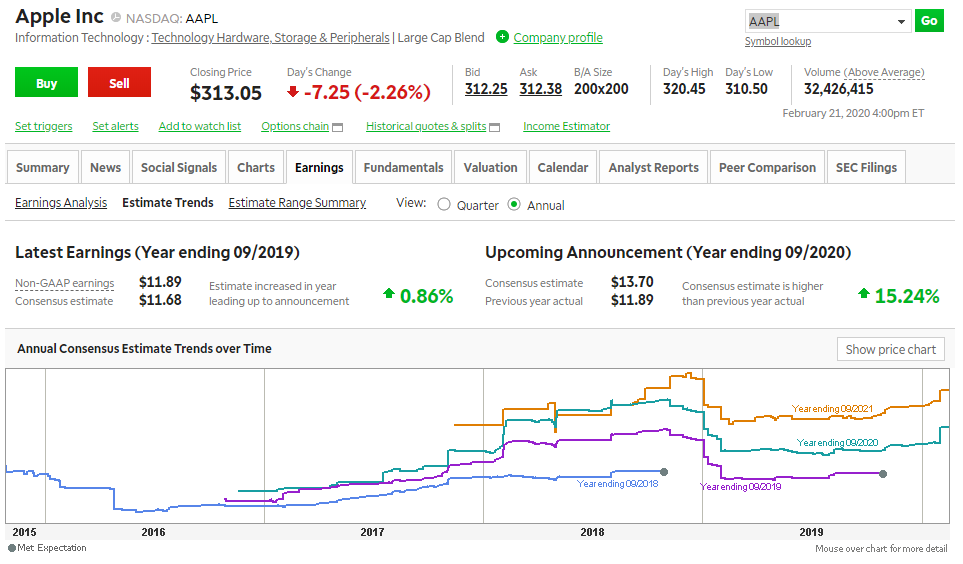Viewport: 963px width, 564px height.
Task: Open the Income Estimator link
Action: click(566, 126)
